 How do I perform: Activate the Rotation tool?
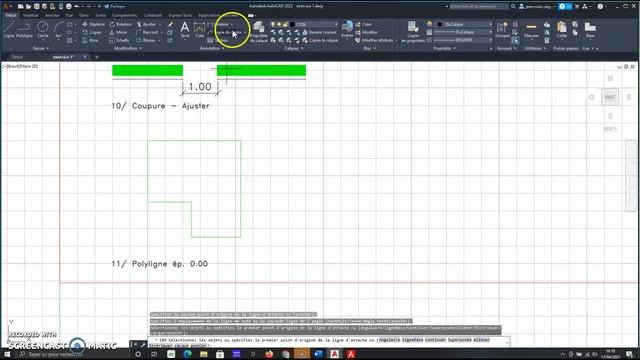click(120, 24)
